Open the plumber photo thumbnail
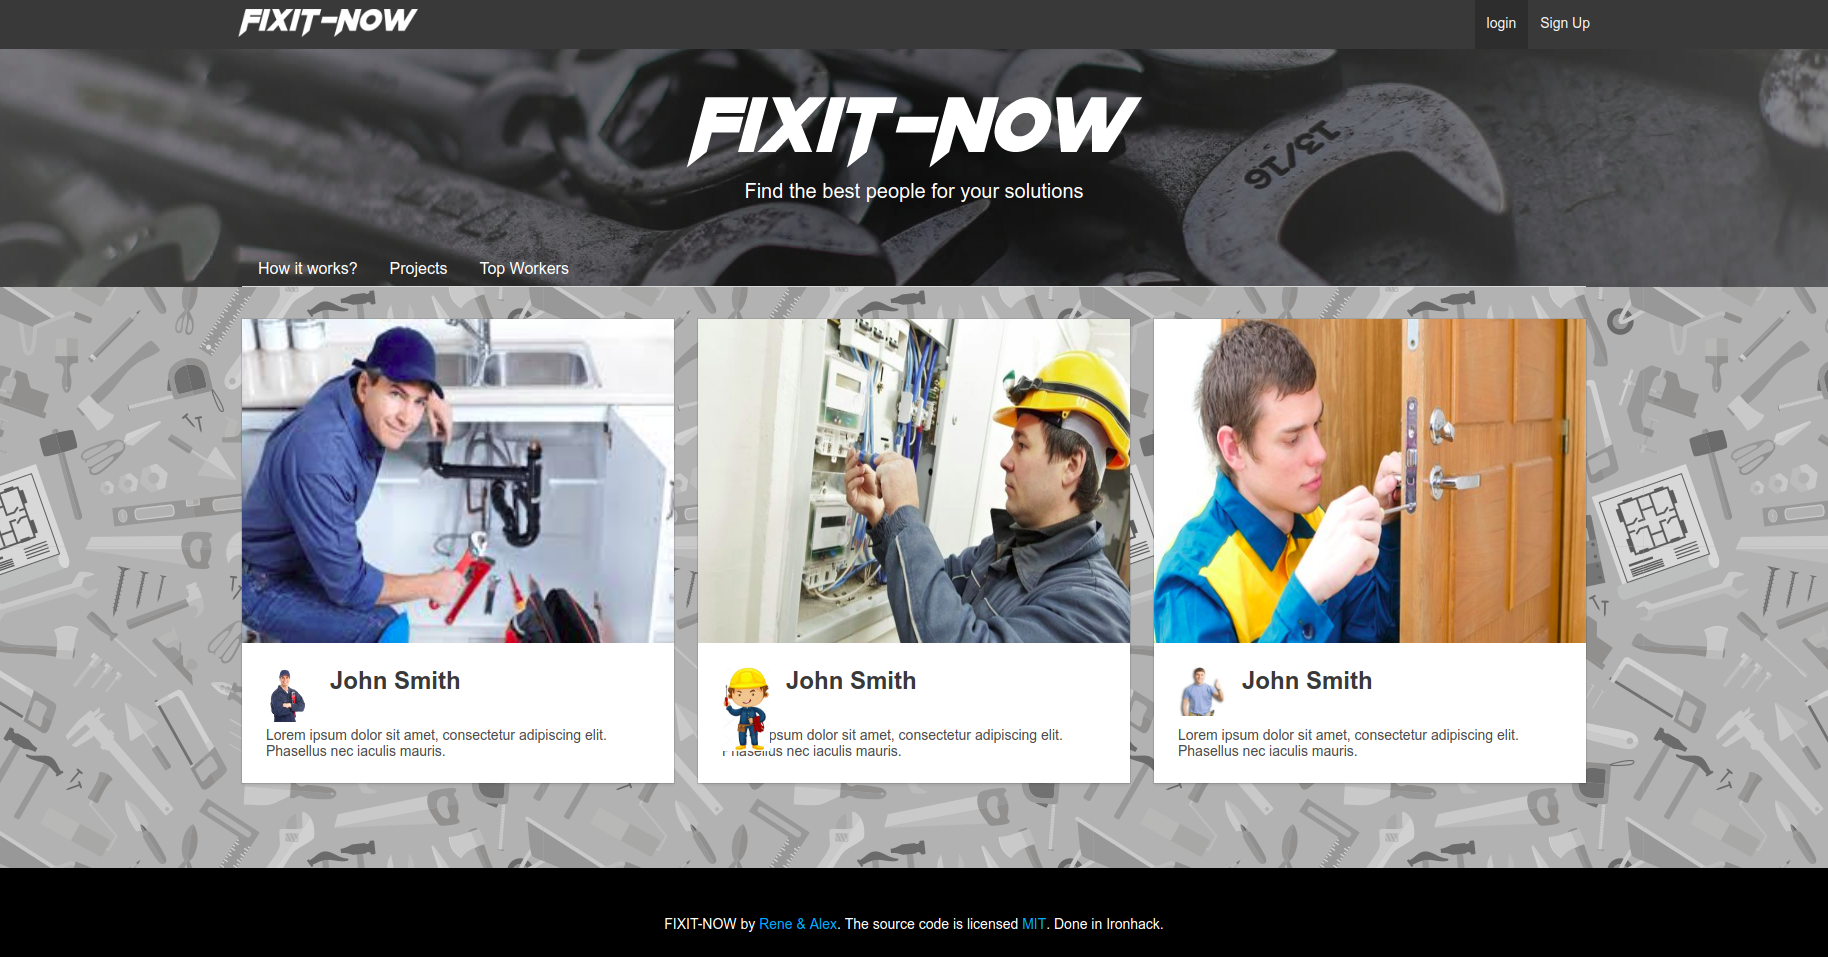Screen dimensions: 1828x957 (458, 481)
